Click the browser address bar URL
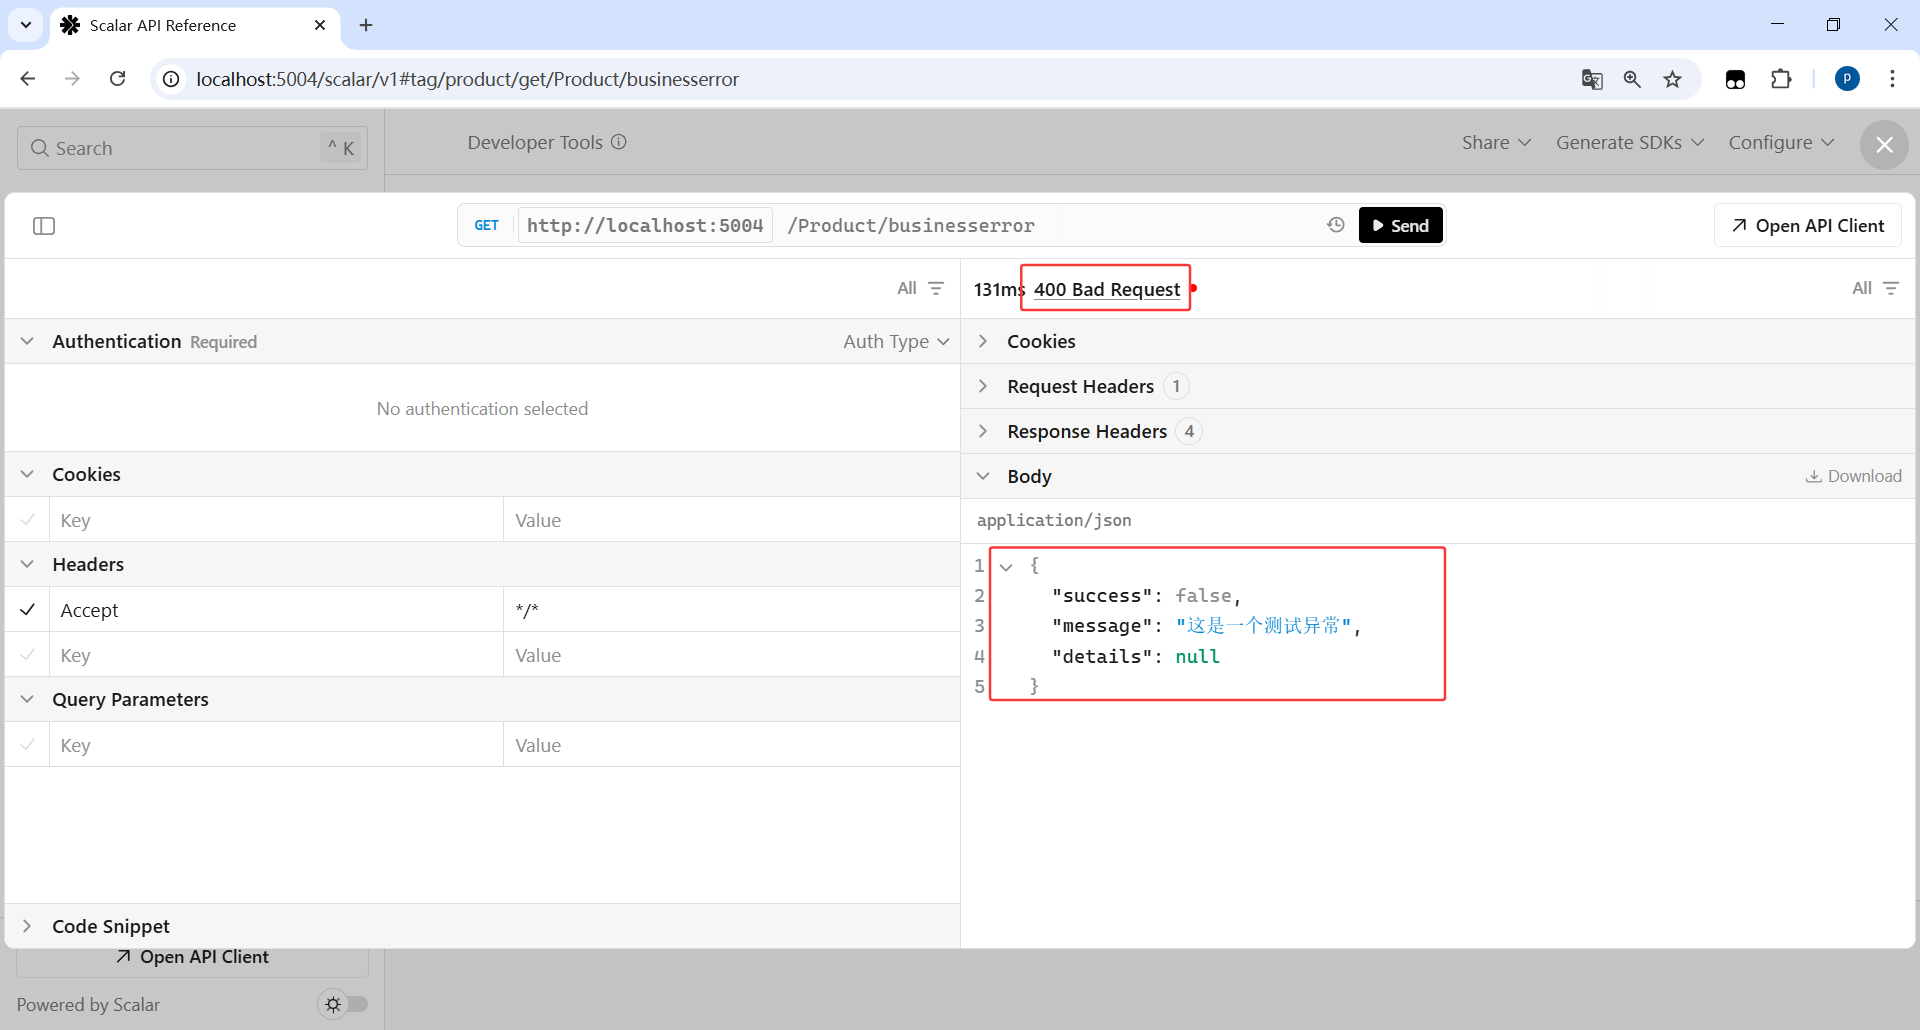Screen dimensions: 1920x1030 point(468,79)
